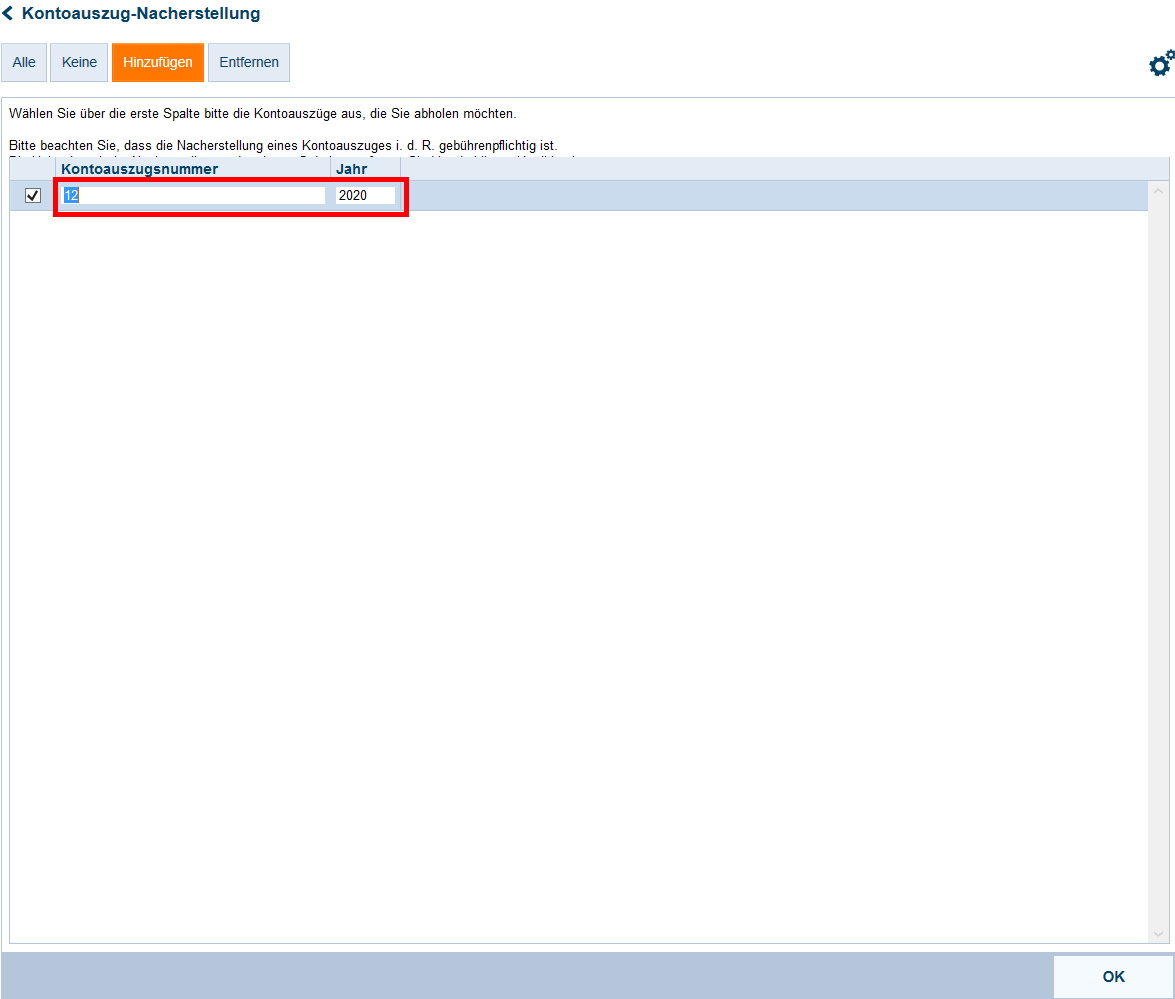Confirm with the OK button
The width and height of the screenshot is (1175, 999).
pos(1113,977)
